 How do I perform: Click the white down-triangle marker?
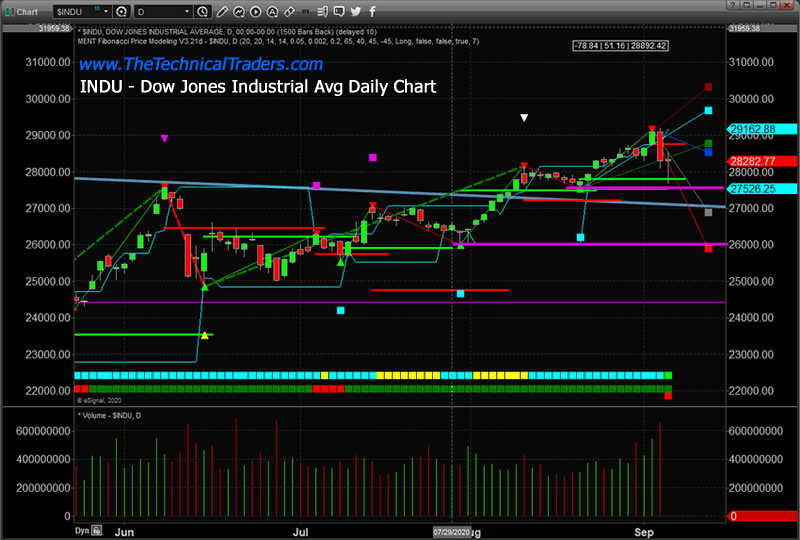point(524,118)
